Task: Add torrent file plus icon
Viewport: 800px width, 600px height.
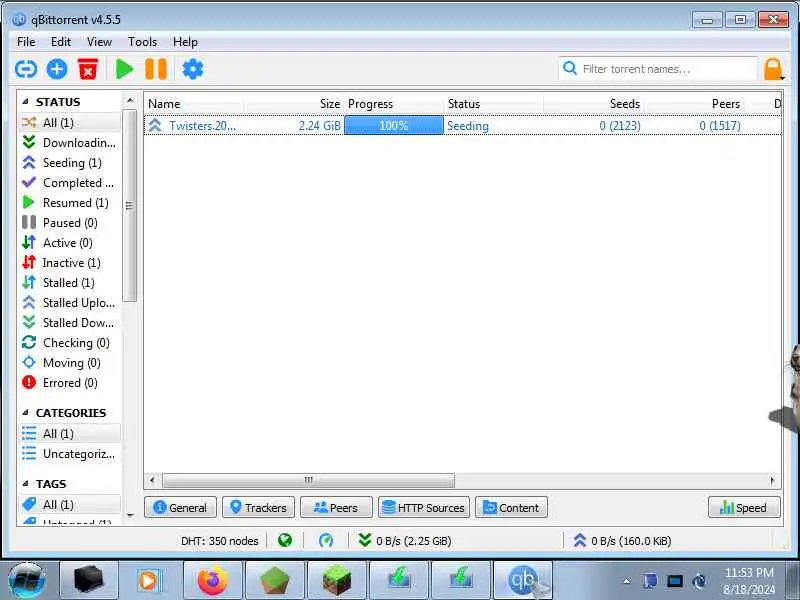Action: point(57,69)
